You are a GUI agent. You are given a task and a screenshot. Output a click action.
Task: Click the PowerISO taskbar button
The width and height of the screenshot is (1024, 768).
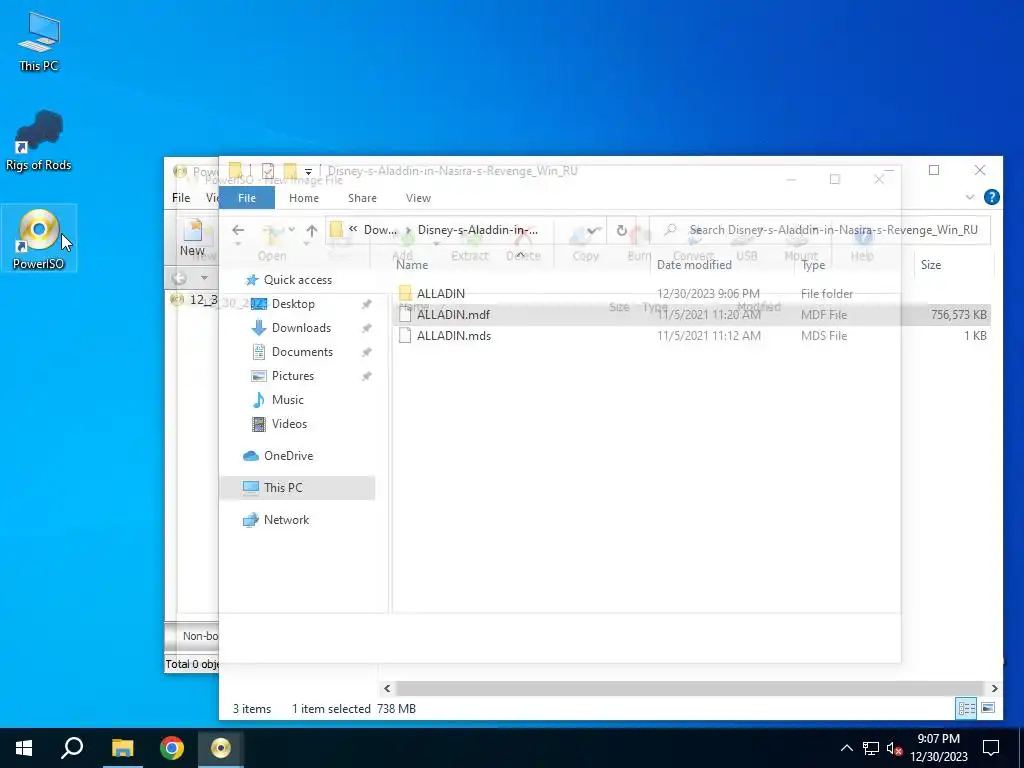tap(221, 748)
